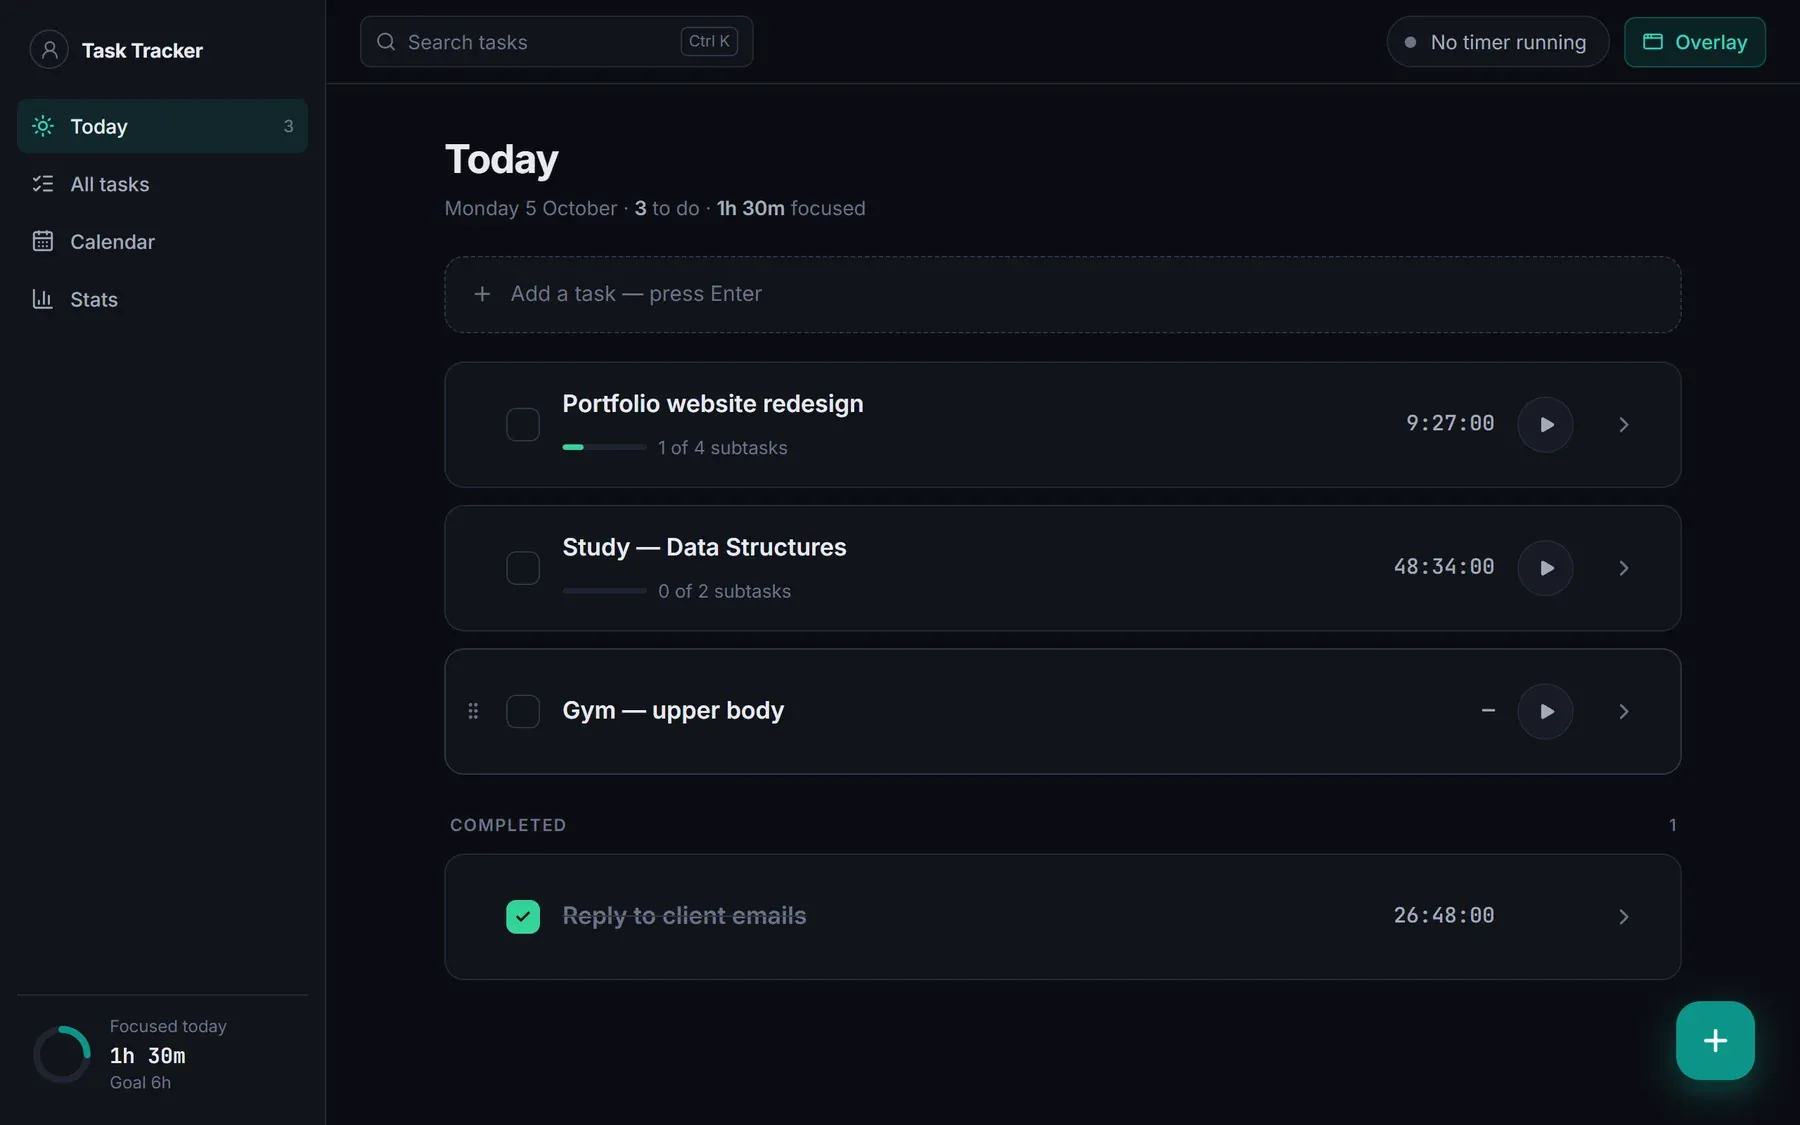
Task: Click the No timer running status pill
Action: pos(1497,42)
